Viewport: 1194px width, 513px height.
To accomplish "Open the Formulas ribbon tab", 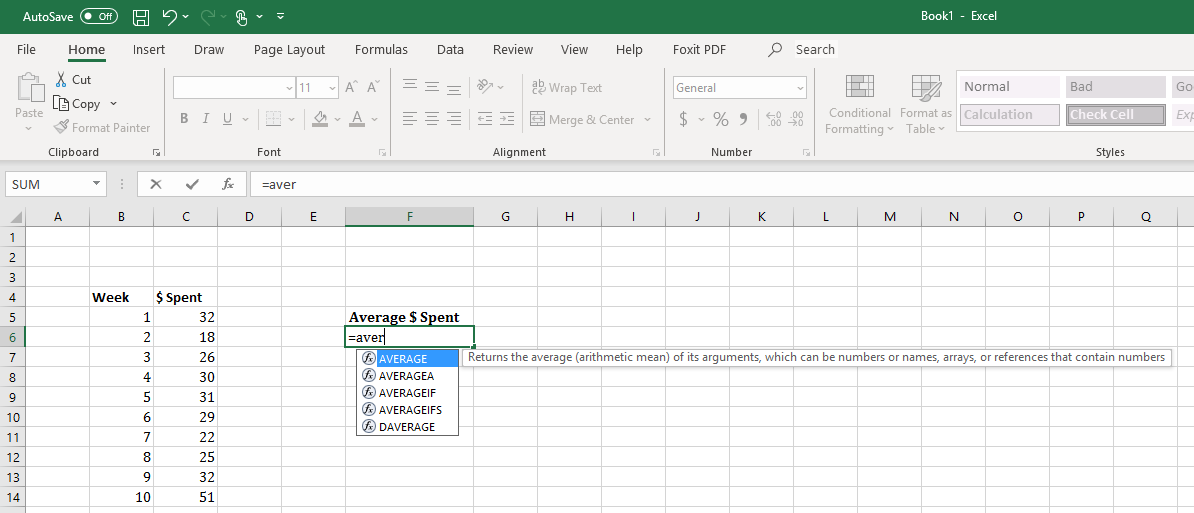I will tap(381, 49).
